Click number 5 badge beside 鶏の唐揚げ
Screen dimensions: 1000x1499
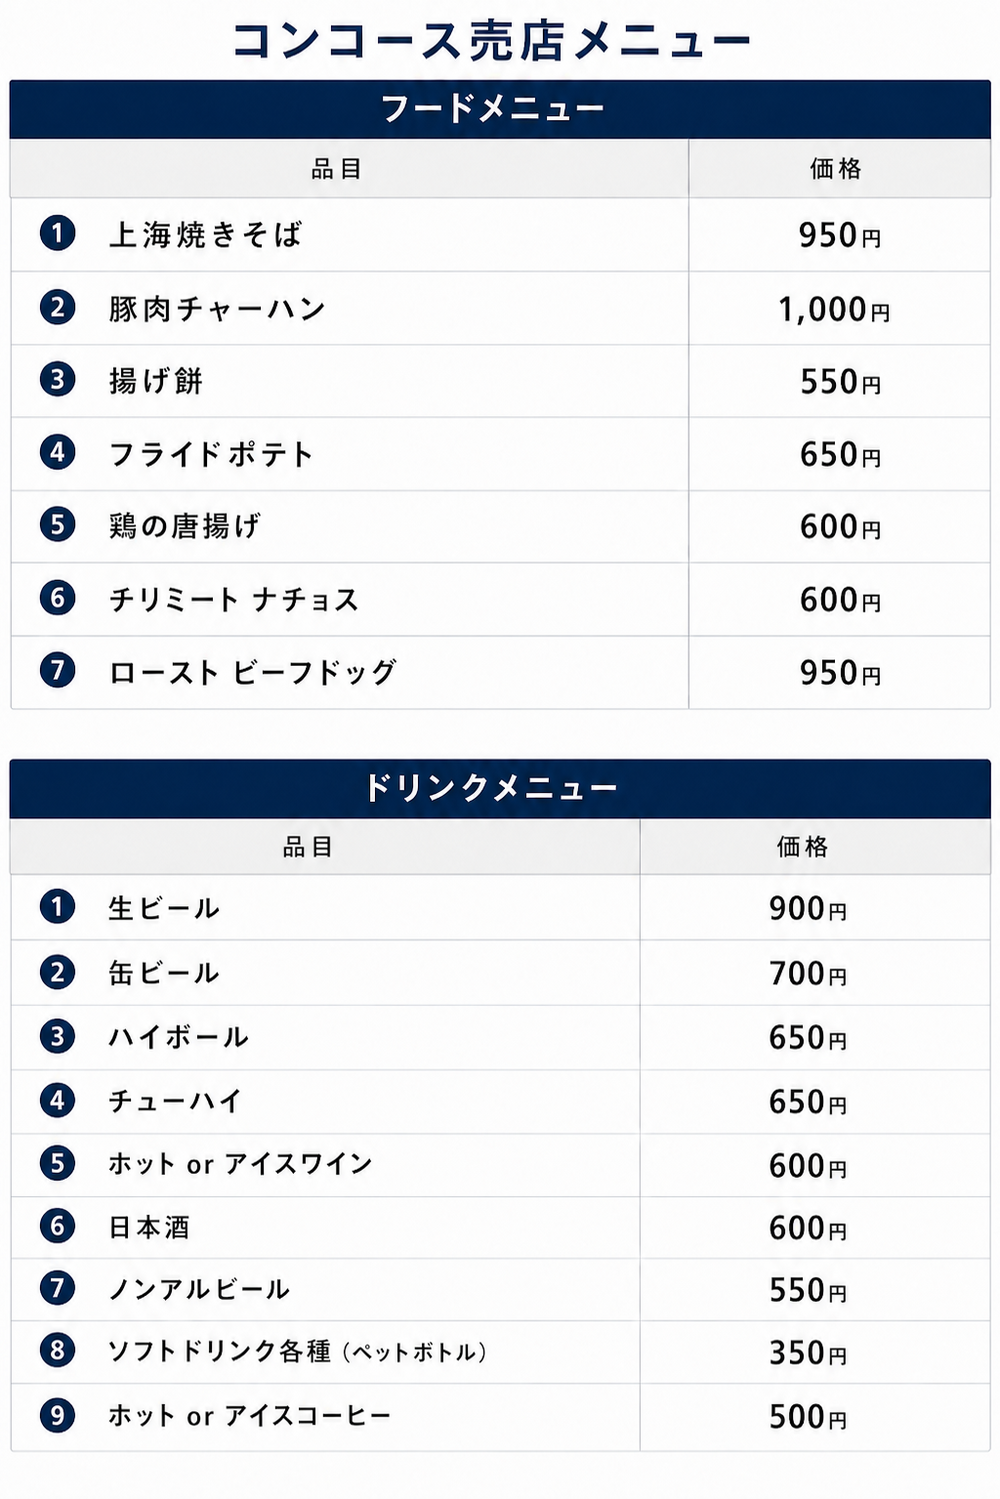(x=57, y=524)
